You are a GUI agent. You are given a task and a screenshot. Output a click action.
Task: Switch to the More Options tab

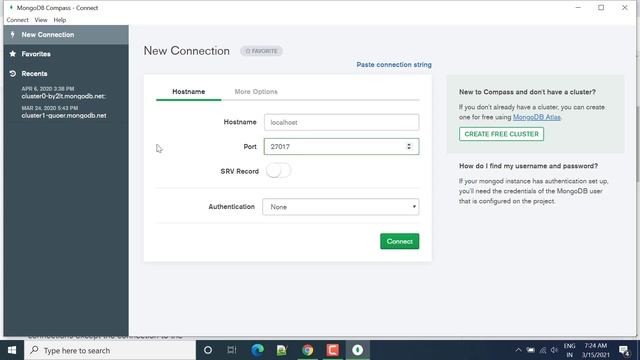click(x=256, y=92)
